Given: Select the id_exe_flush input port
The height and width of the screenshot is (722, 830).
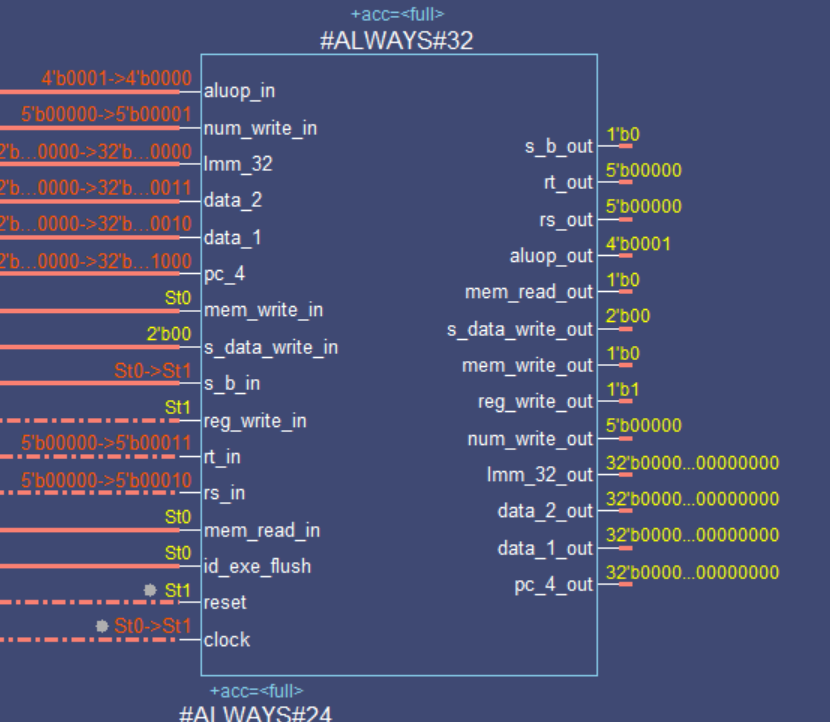Looking at the screenshot, I should [258, 566].
